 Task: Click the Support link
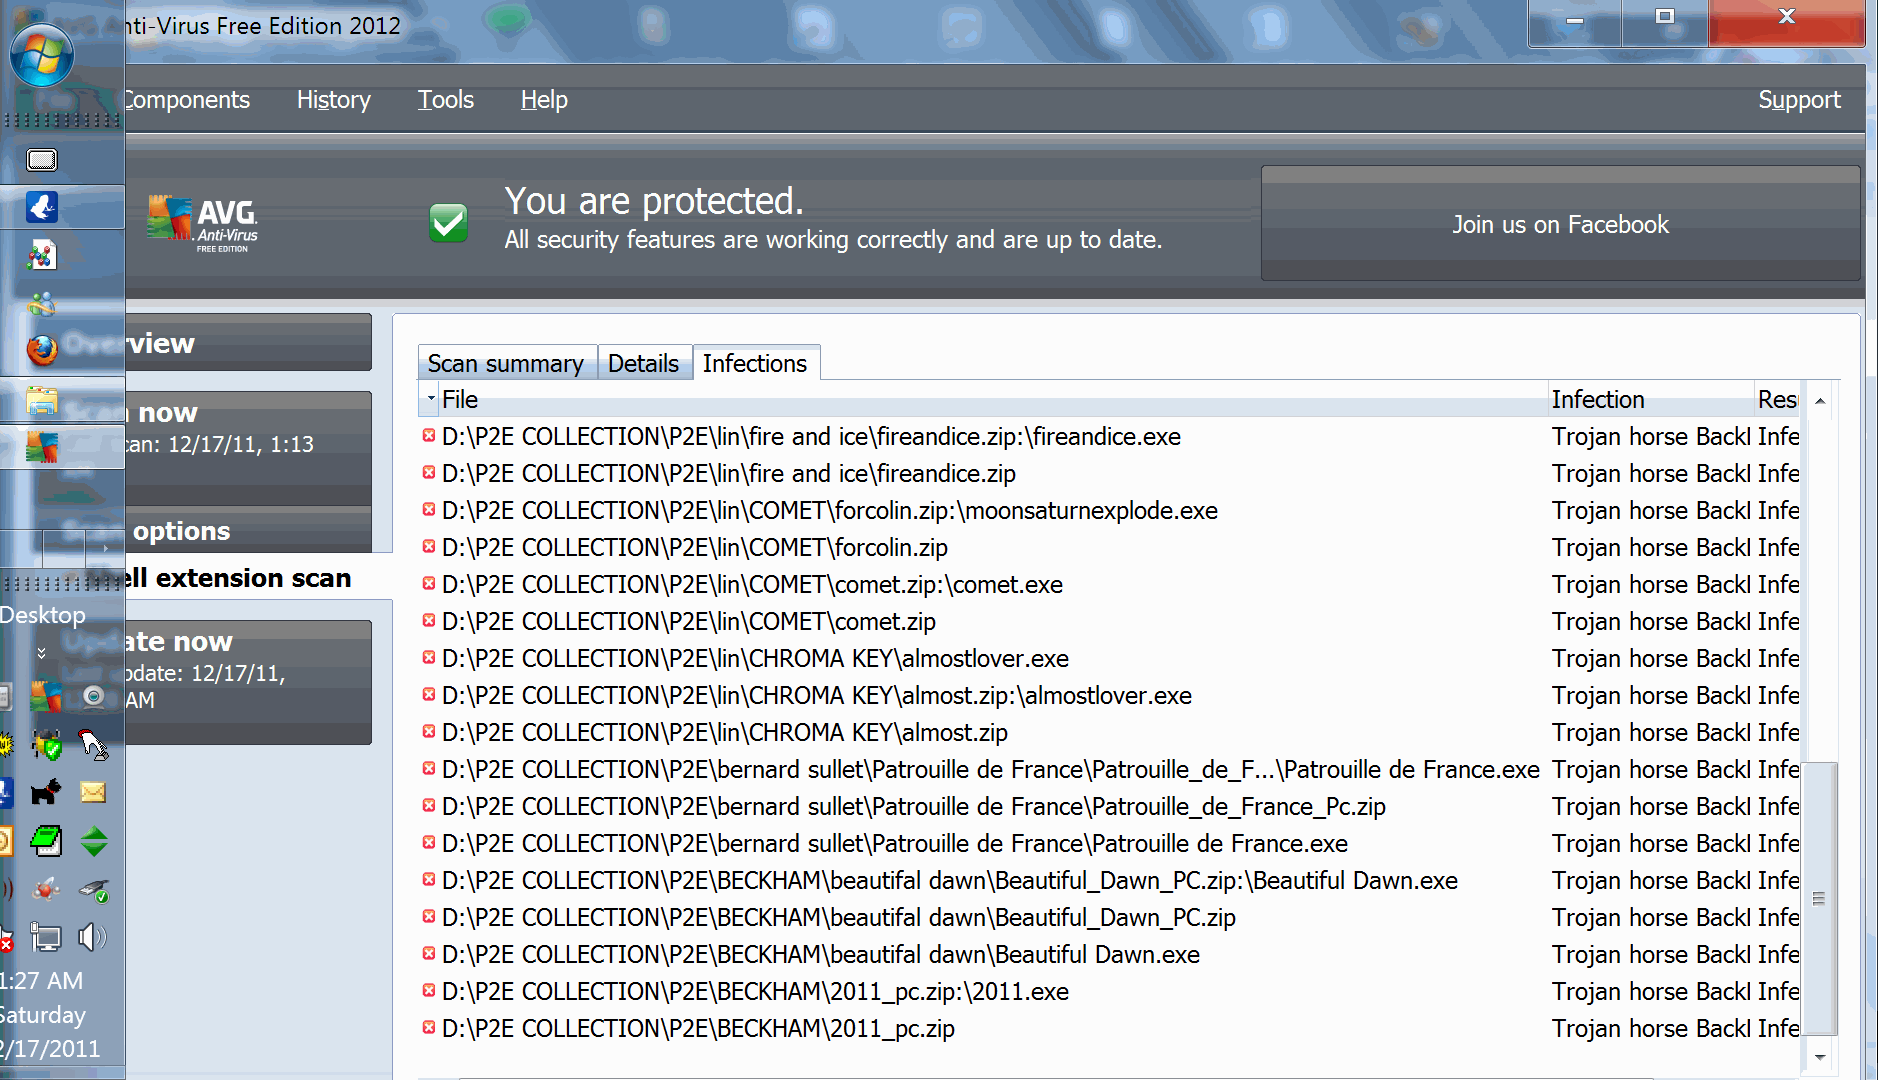1798,100
